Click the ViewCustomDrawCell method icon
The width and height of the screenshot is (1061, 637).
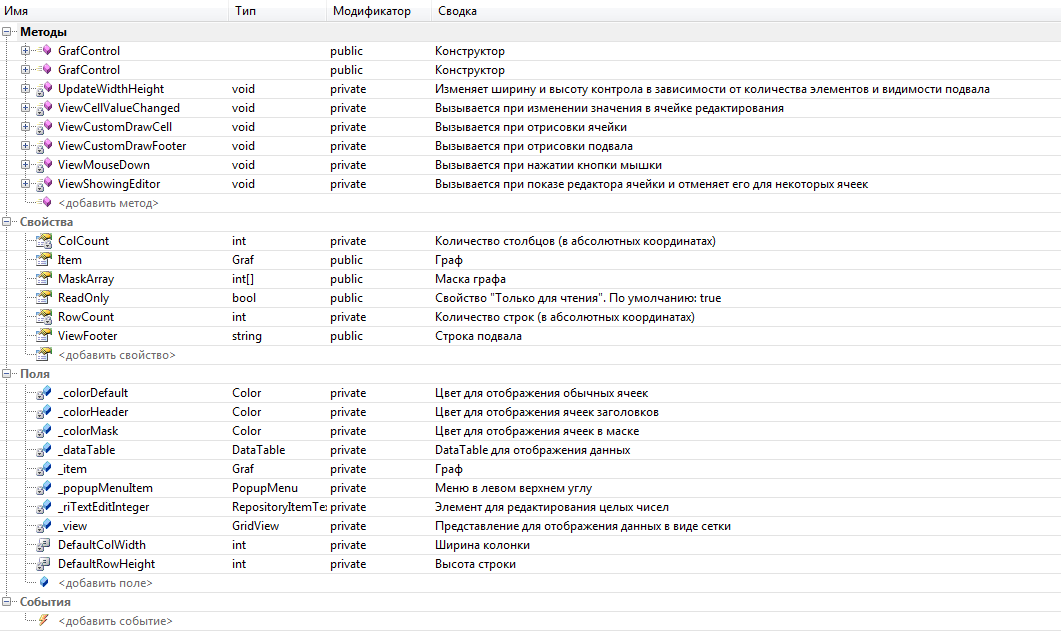coord(44,127)
